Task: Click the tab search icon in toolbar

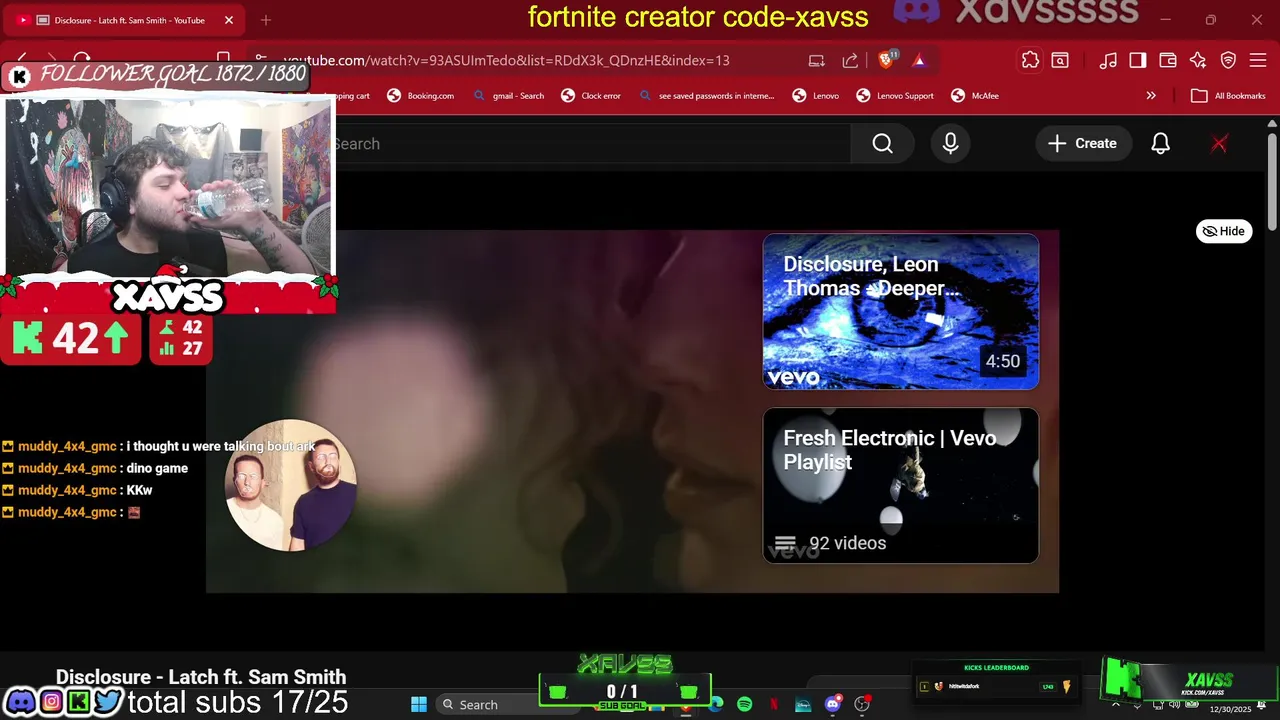Action: [x=1060, y=60]
